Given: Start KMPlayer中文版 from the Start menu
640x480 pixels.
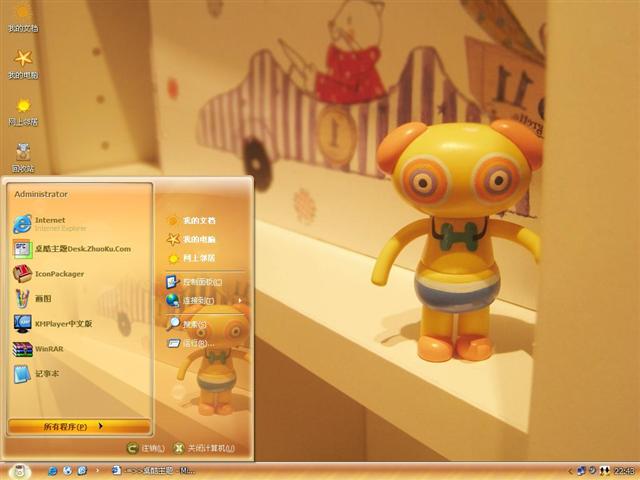Looking at the screenshot, I should [x=52, y=324].
